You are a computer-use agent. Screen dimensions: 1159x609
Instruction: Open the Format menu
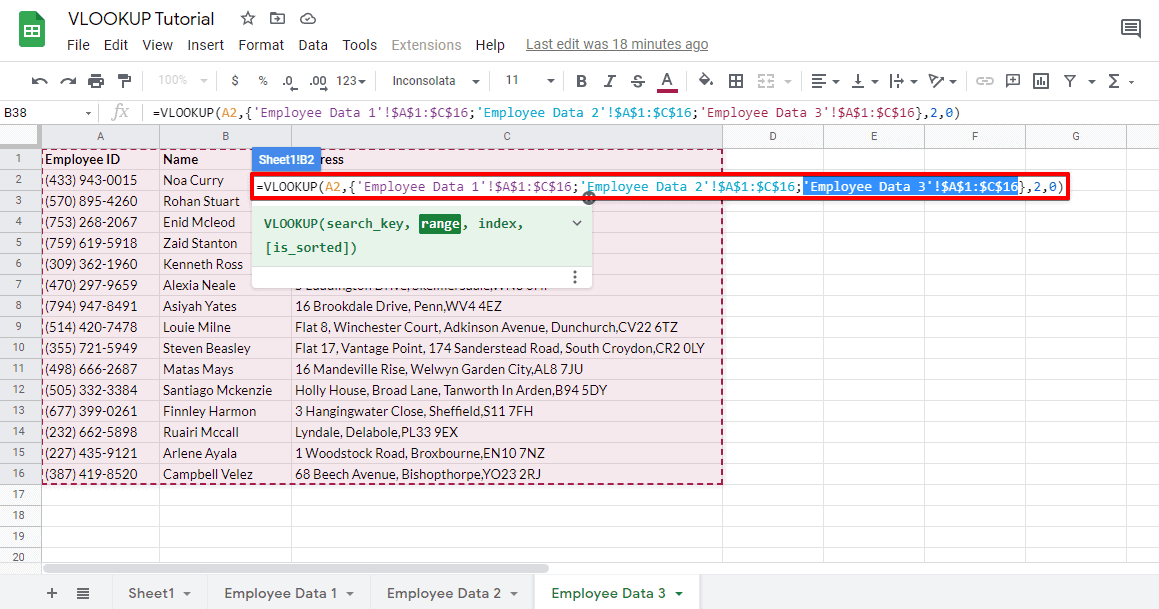(x=261, y=45)
